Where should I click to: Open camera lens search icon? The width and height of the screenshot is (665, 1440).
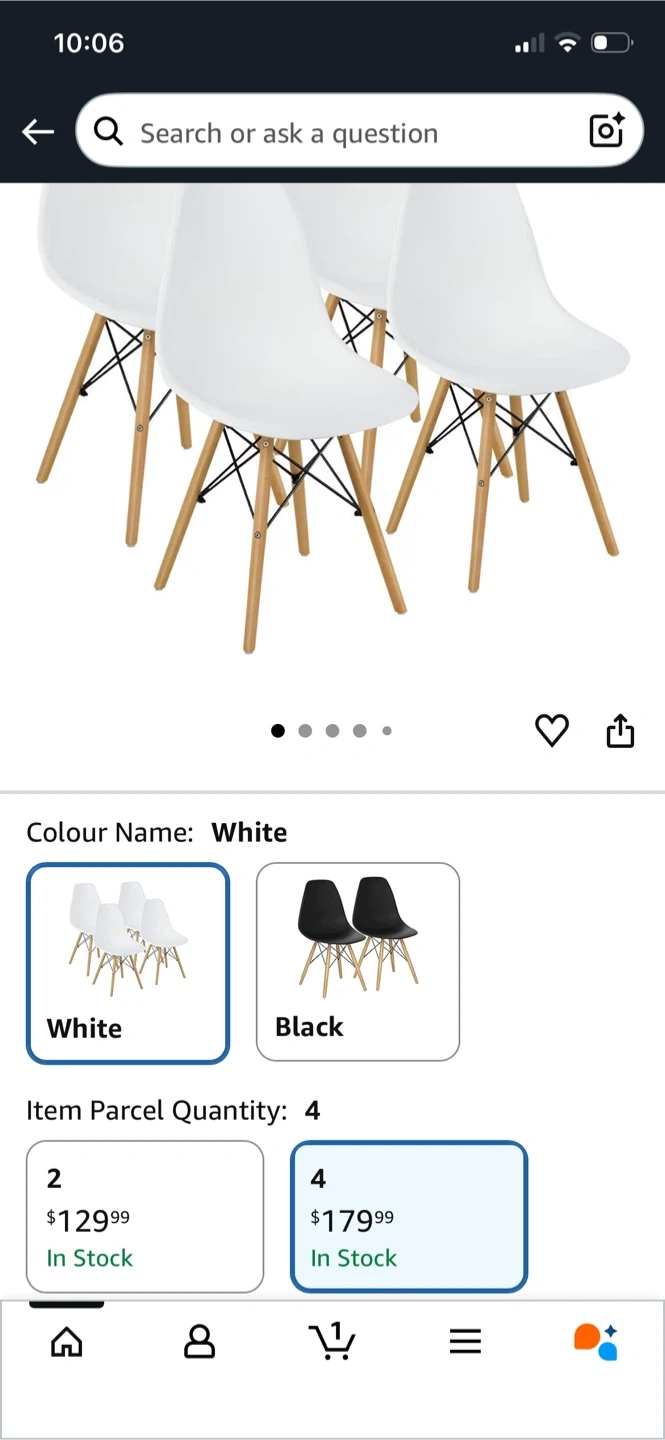click(x=607, y=131)
